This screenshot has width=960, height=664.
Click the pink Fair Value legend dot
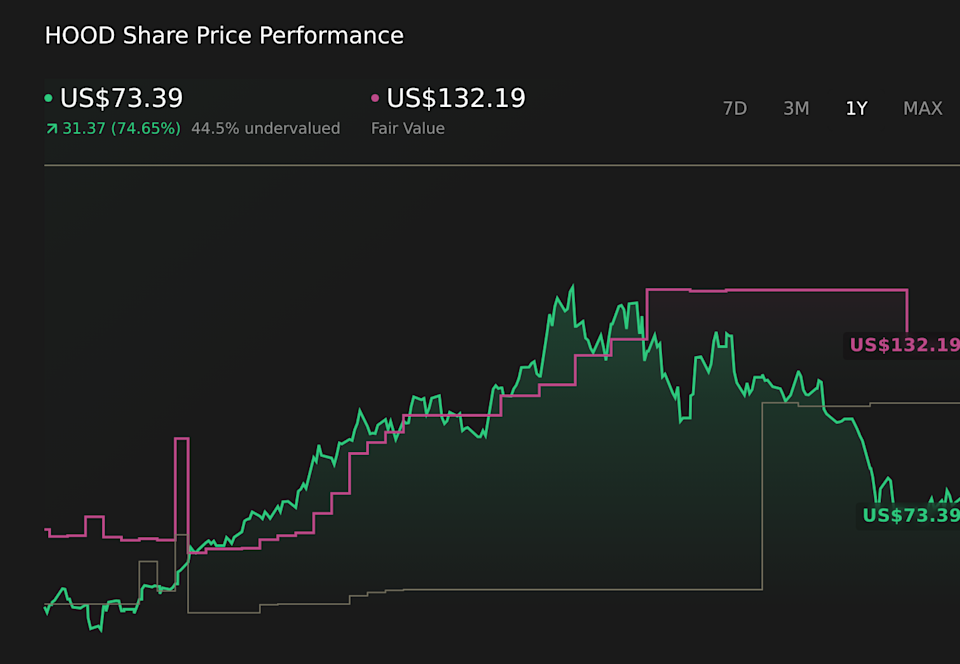click(x=375, y=98)
